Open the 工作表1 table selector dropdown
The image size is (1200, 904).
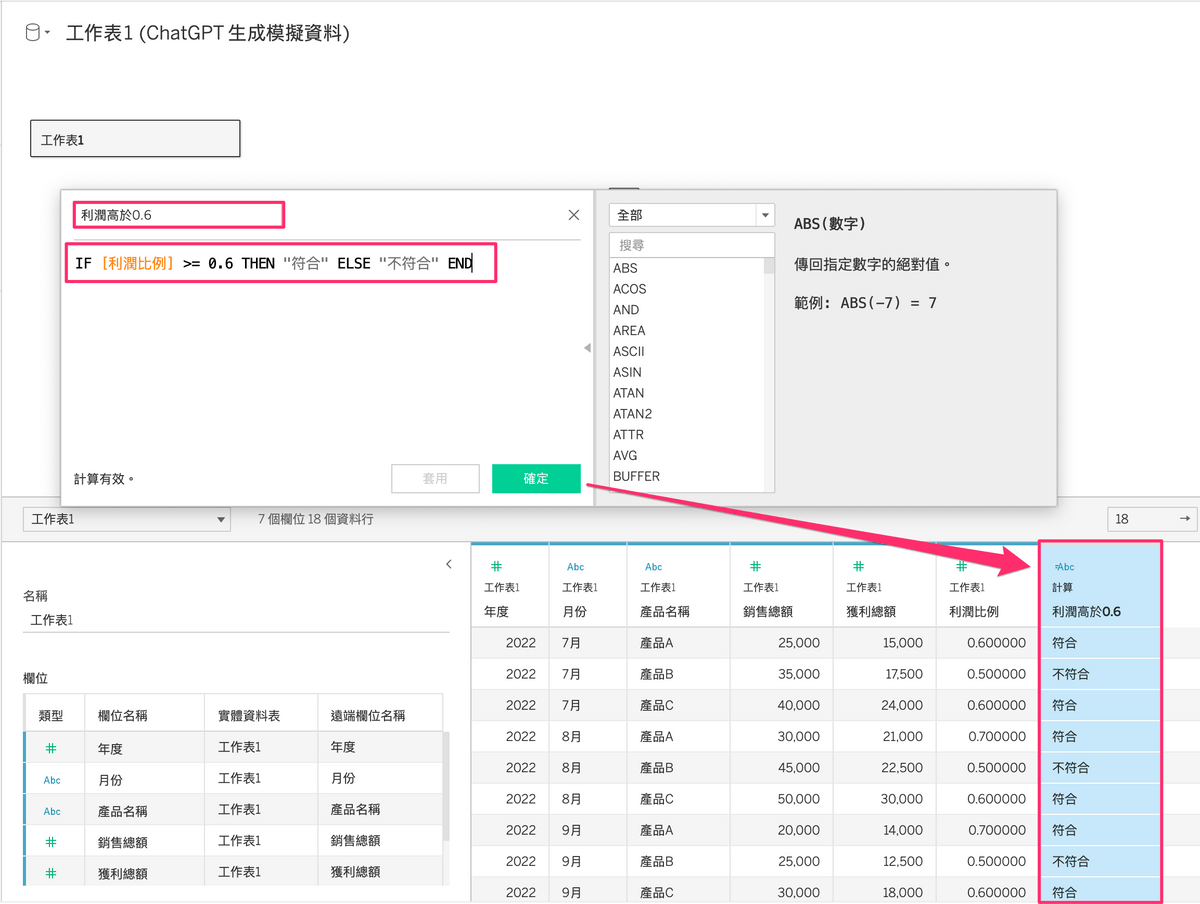127,519
